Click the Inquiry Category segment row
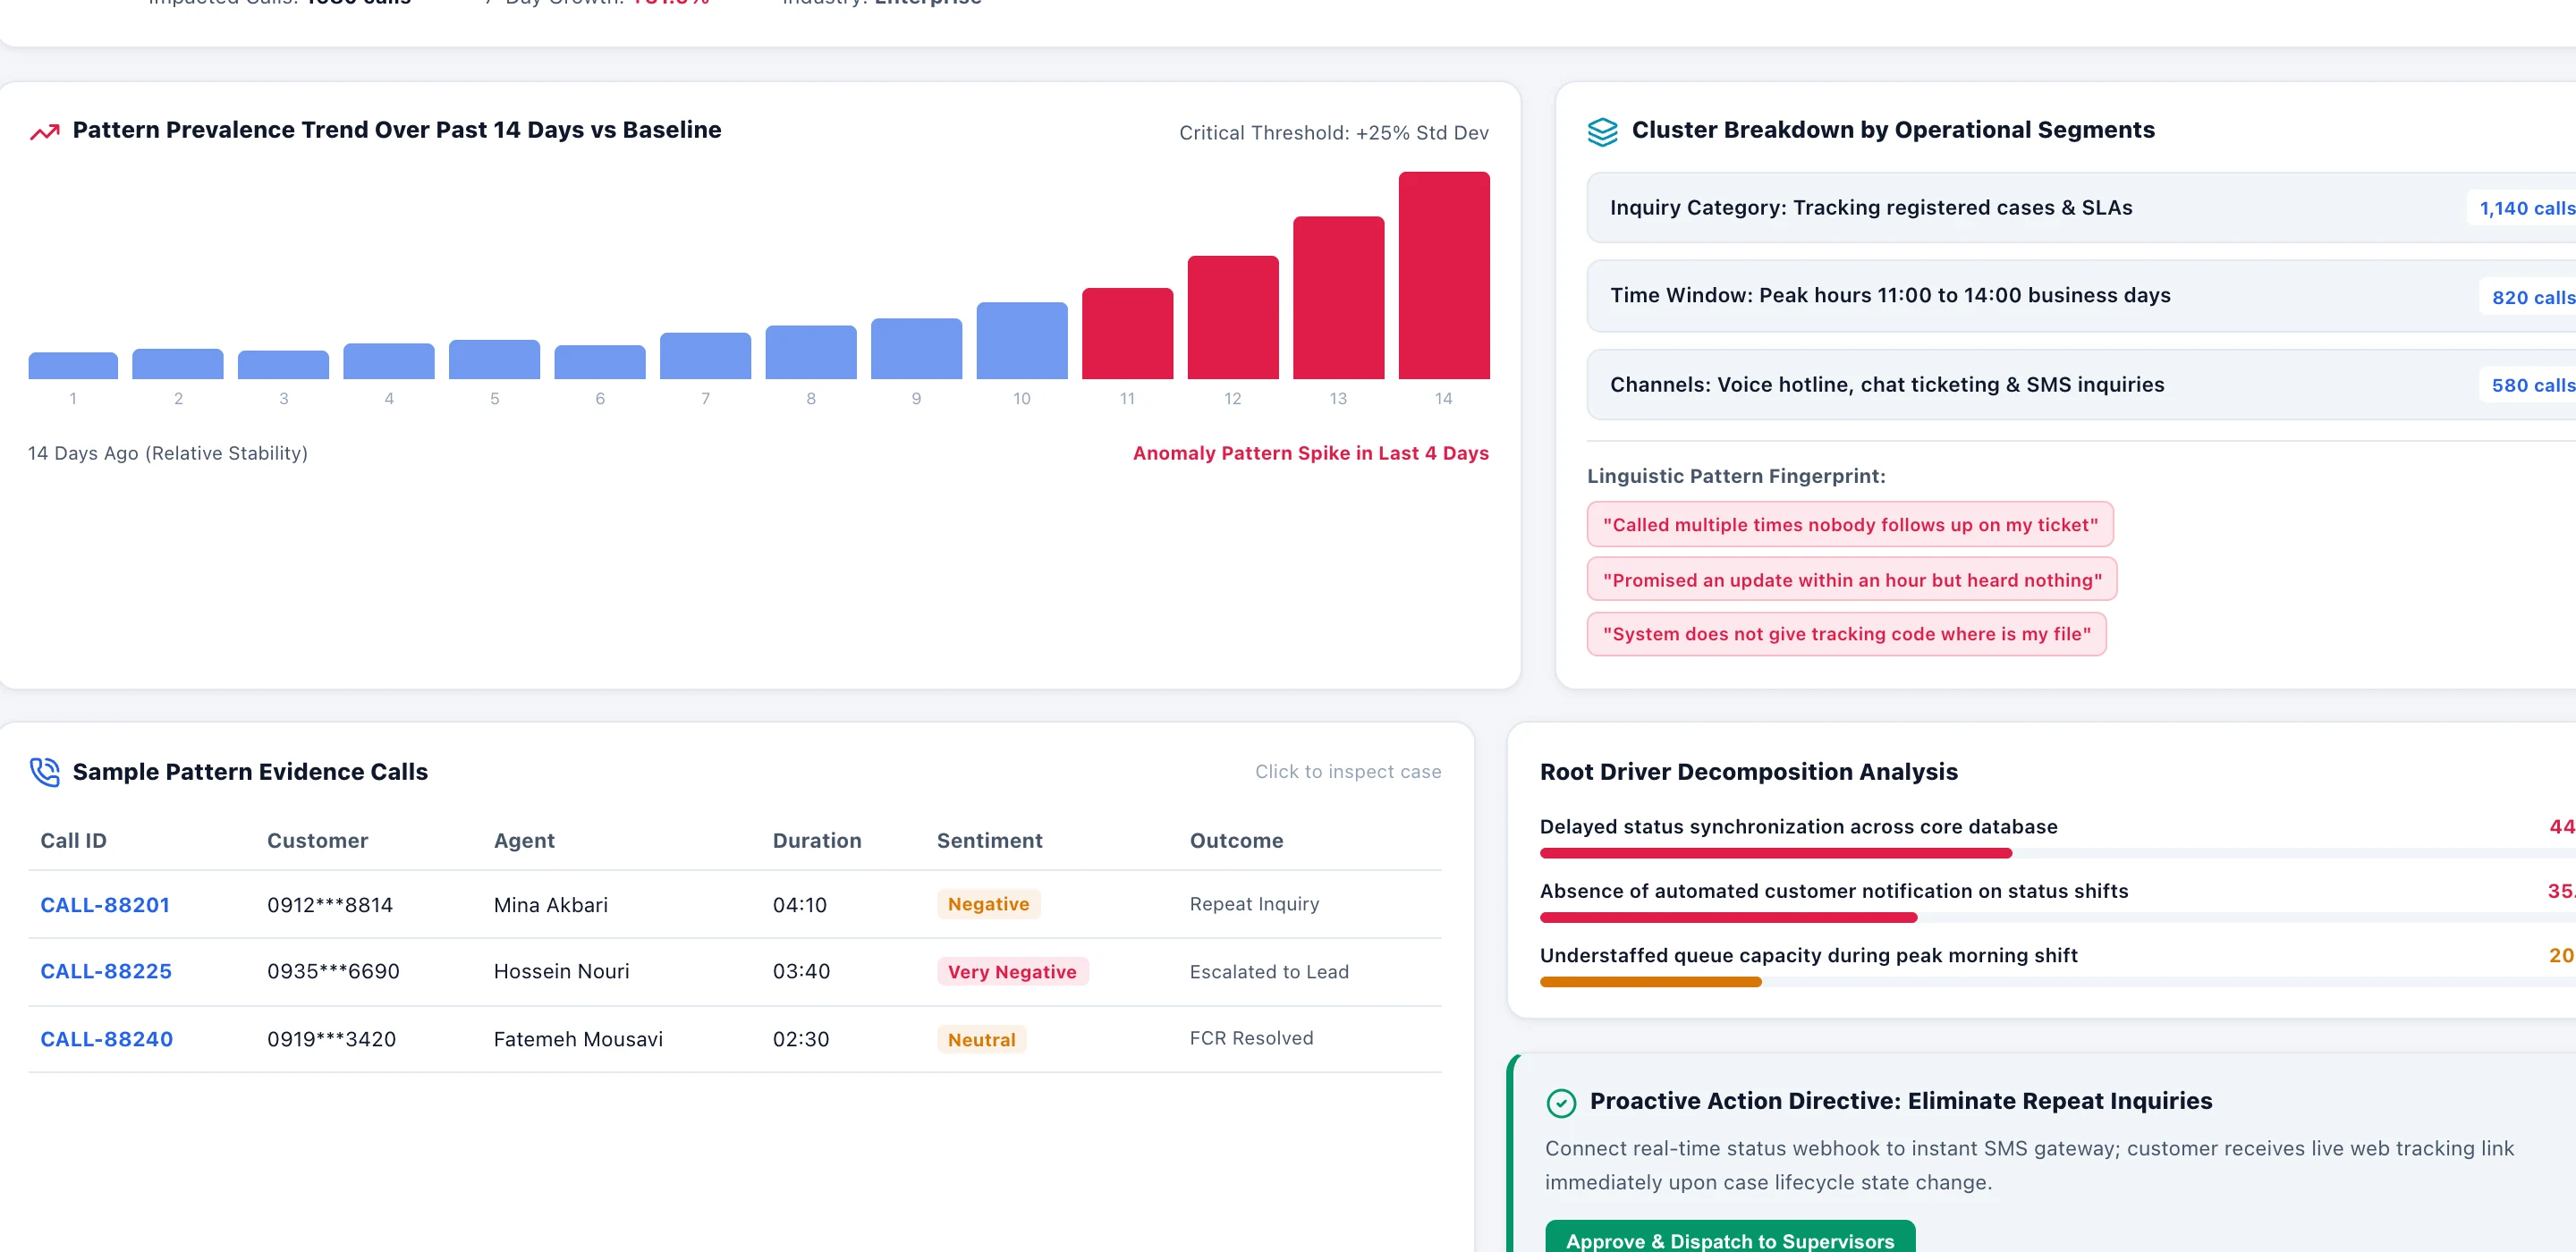 point(2080,208)
